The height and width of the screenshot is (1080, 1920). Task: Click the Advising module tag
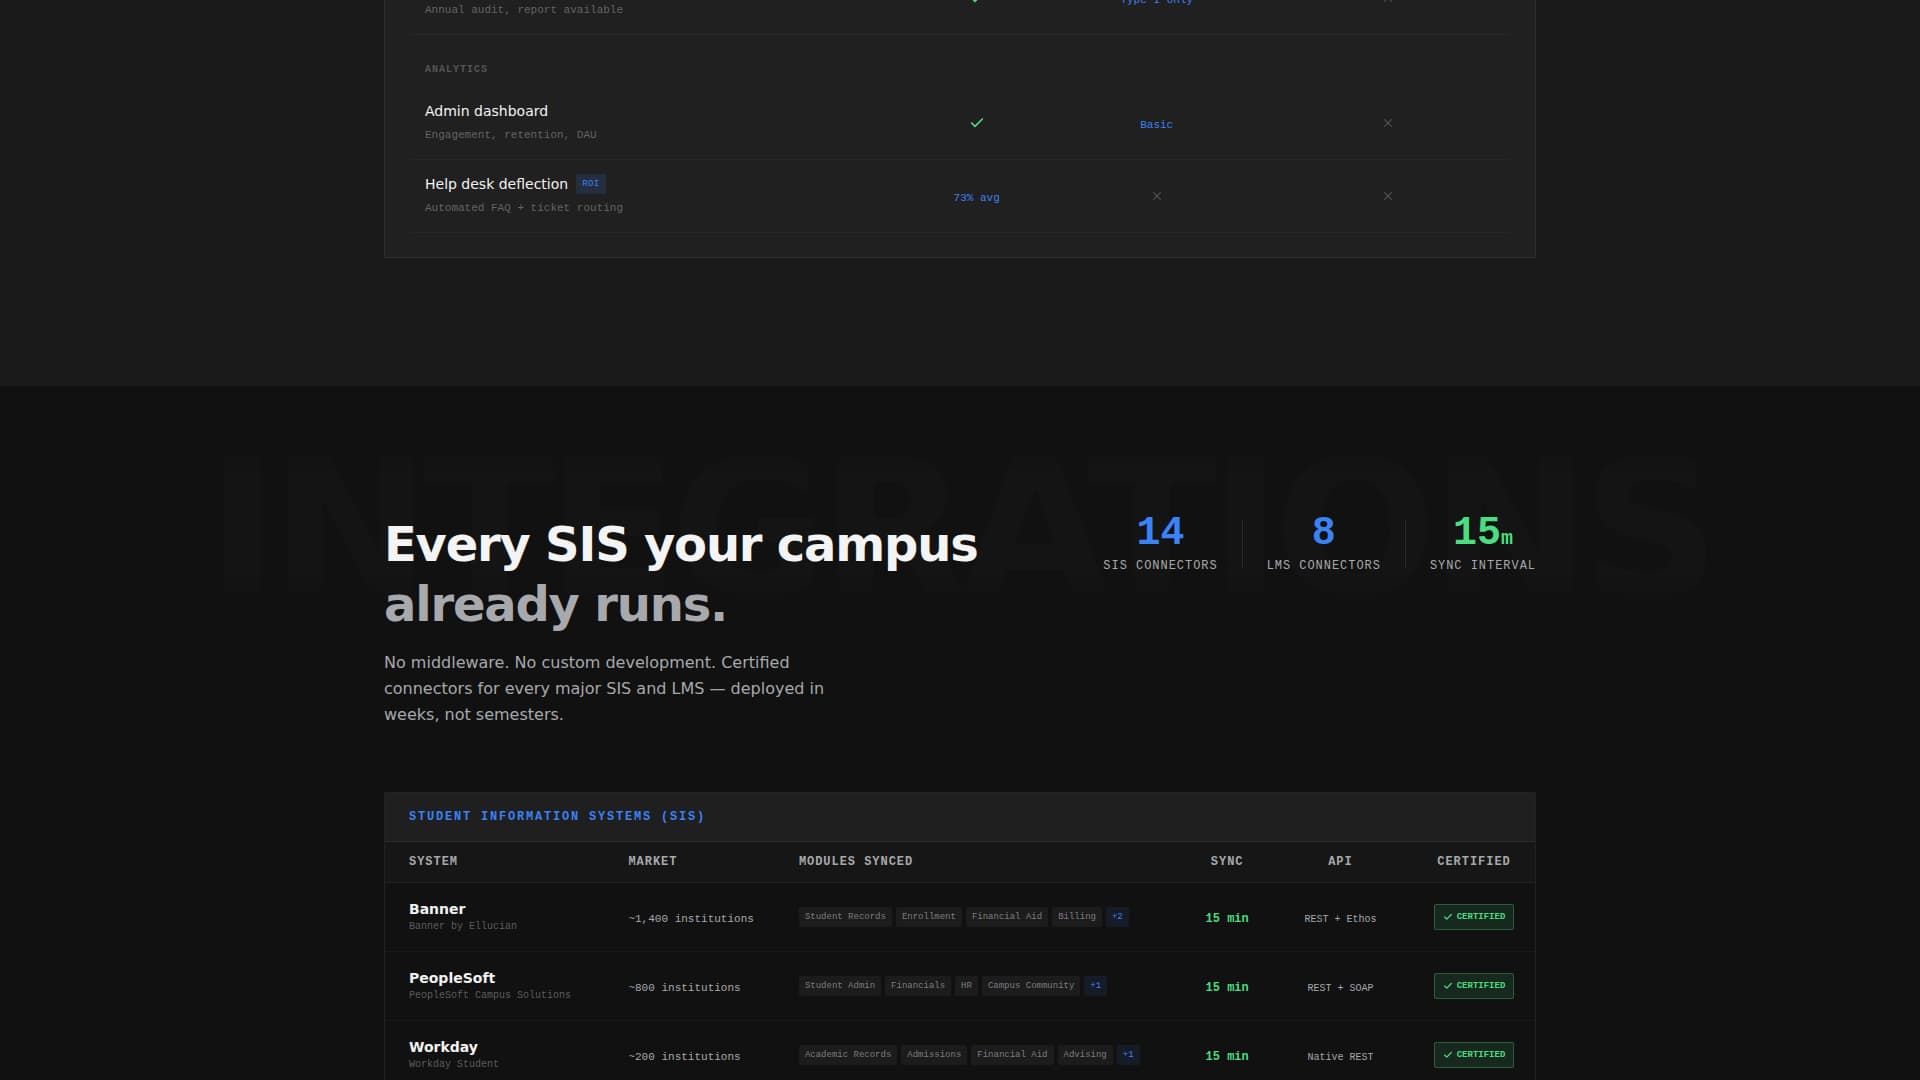(1085, 1055)
